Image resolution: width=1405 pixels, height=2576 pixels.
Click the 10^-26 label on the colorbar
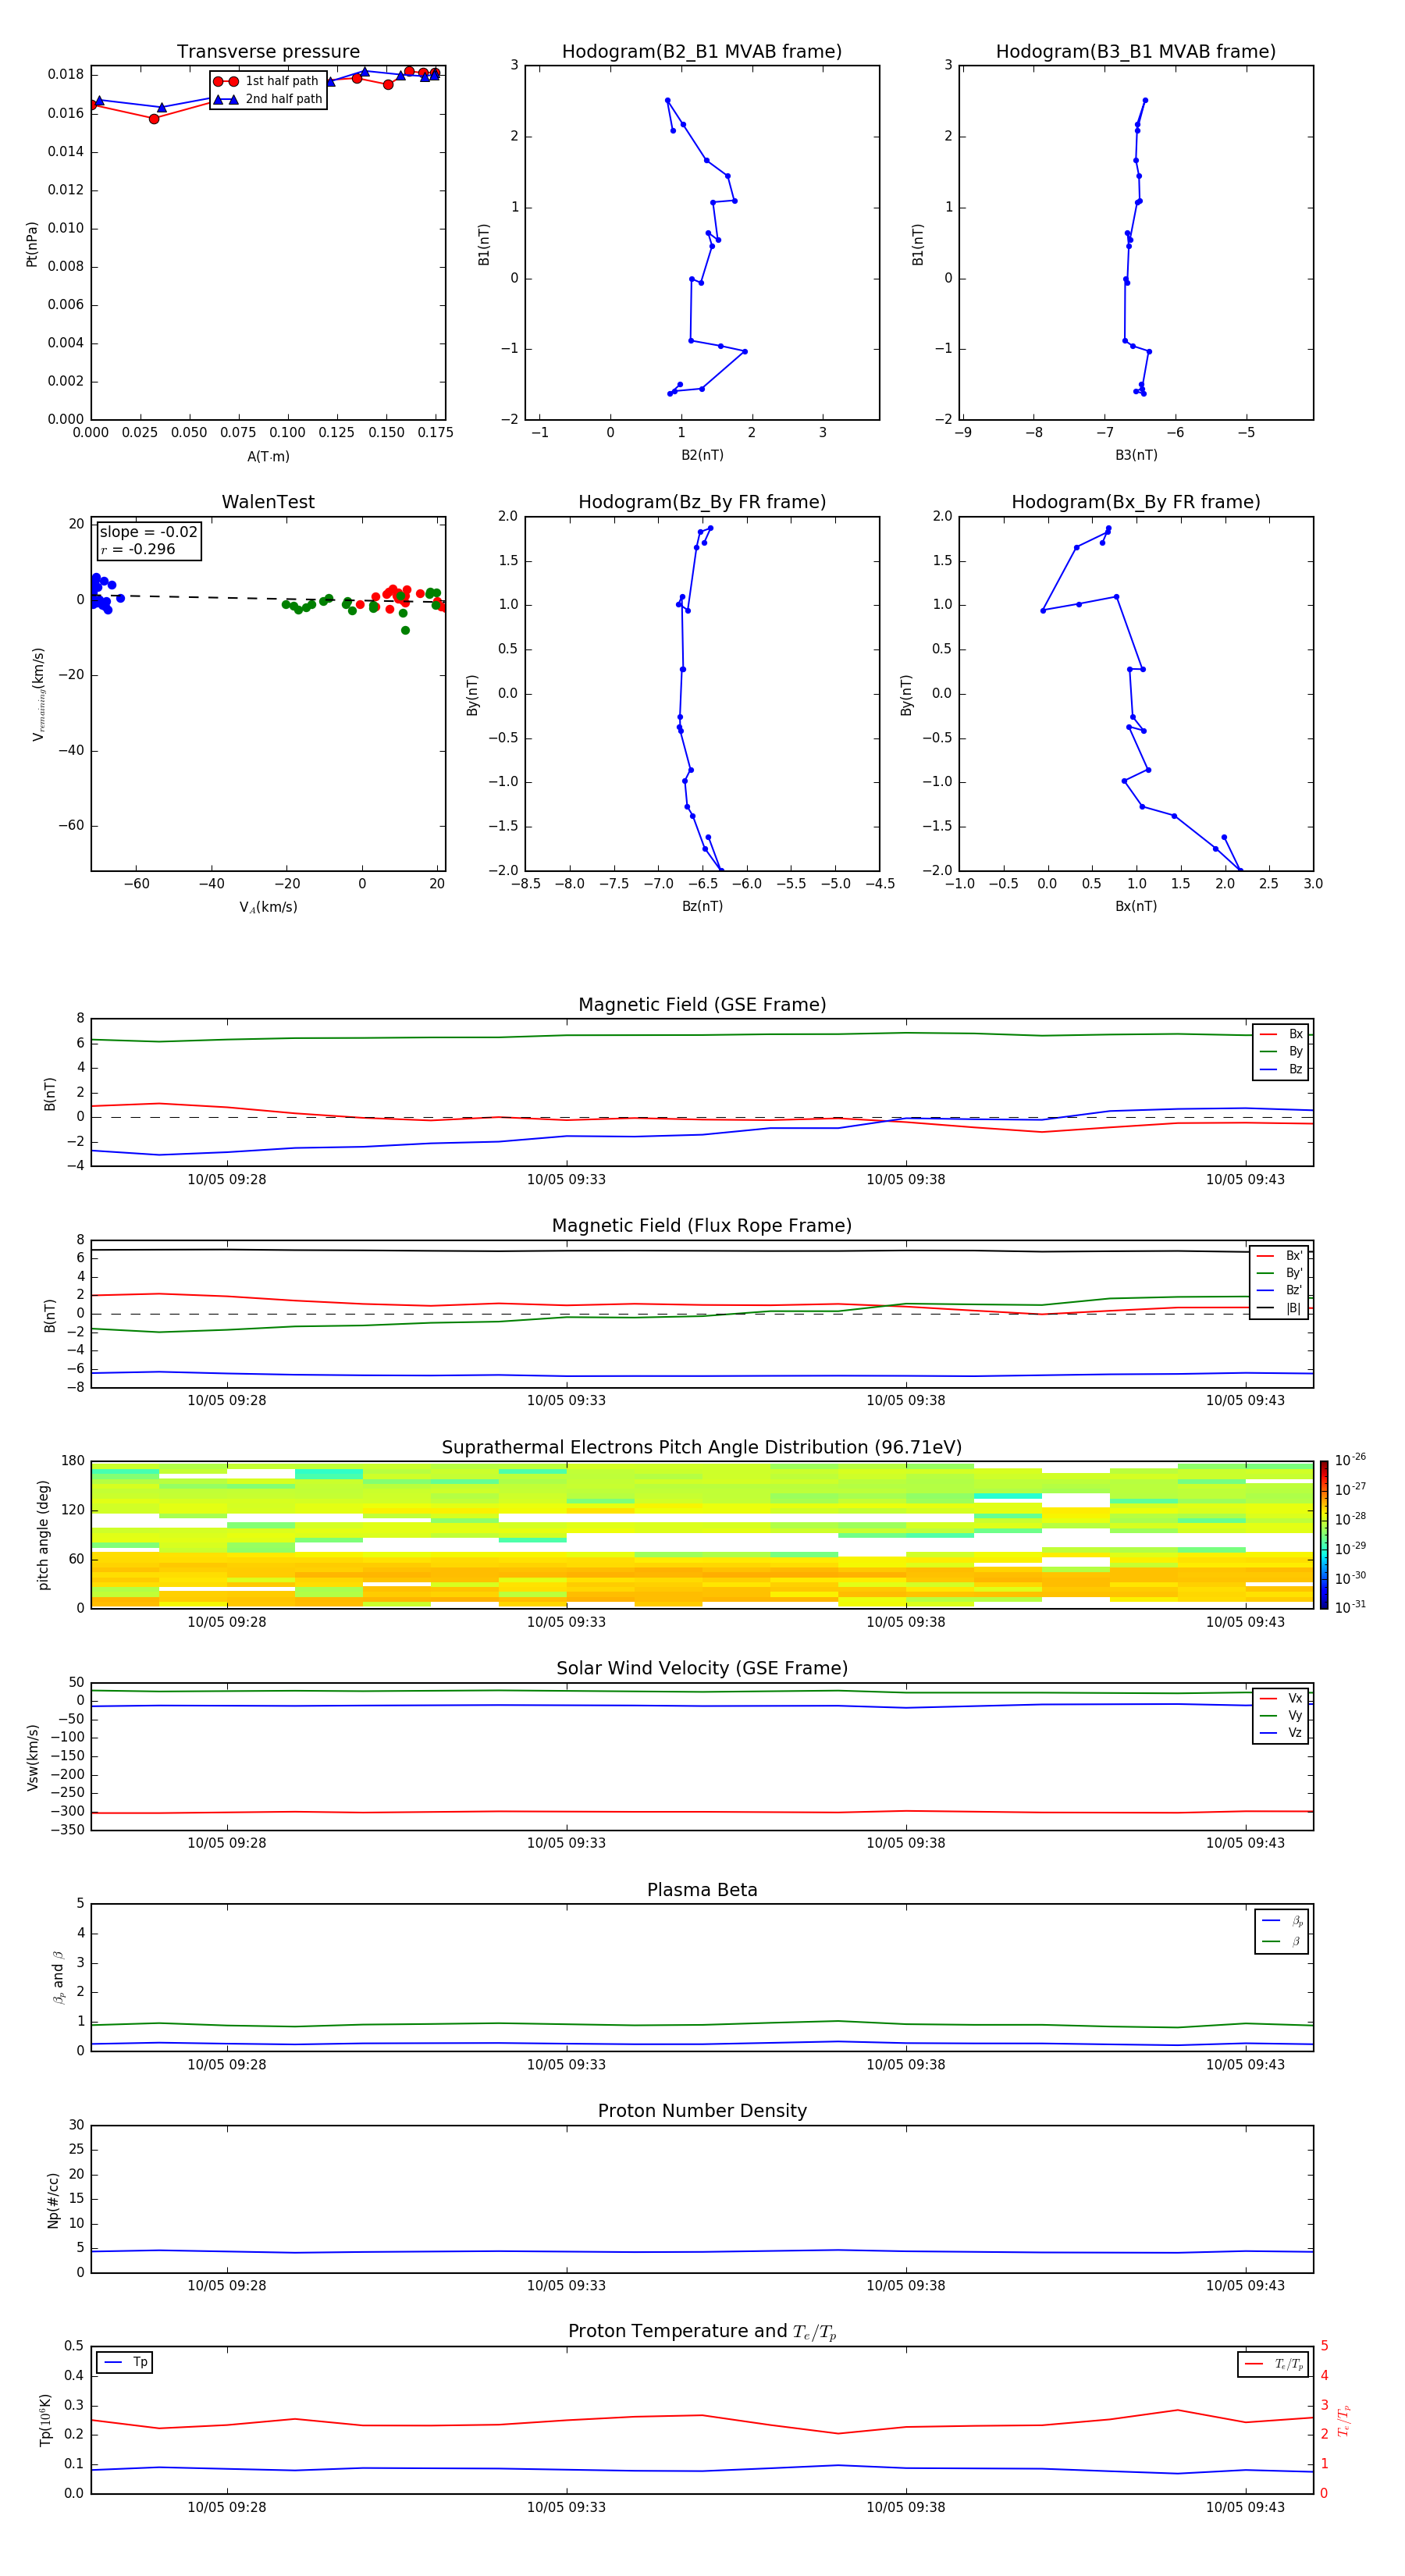click(1350, 1460)
